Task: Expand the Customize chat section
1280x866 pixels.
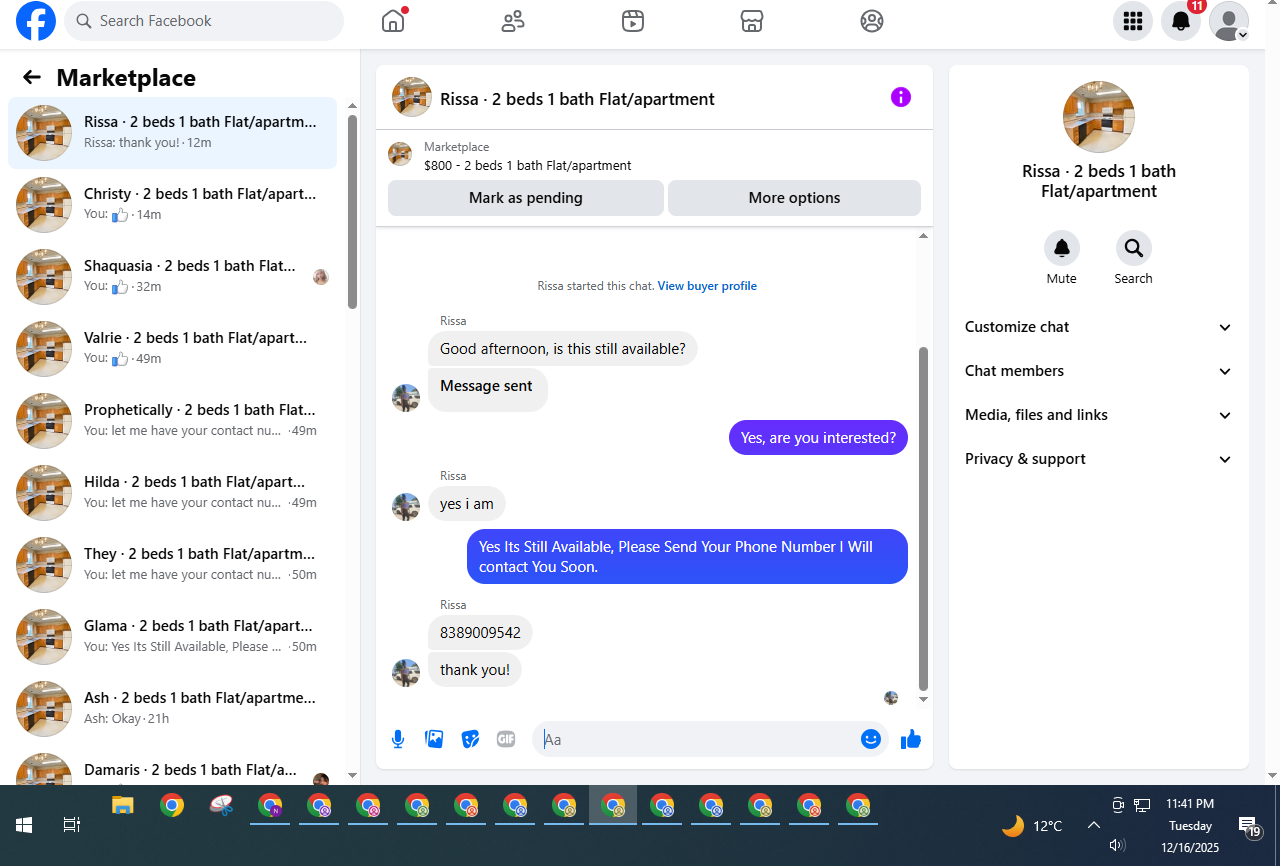Action: point(1099,327)
